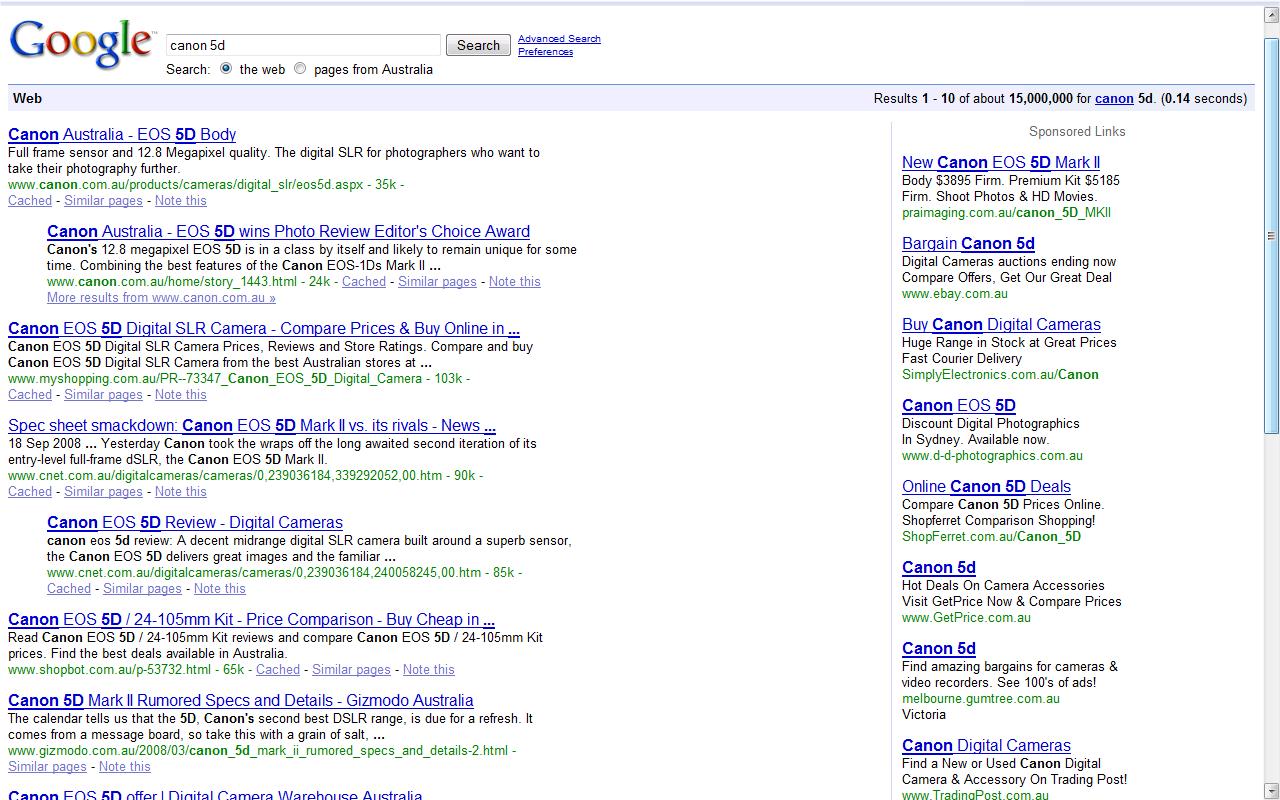The image size is (1280, 800).
Task: Click "www.ebay.com.au" ad URL text
Action: tap(955, 293)
